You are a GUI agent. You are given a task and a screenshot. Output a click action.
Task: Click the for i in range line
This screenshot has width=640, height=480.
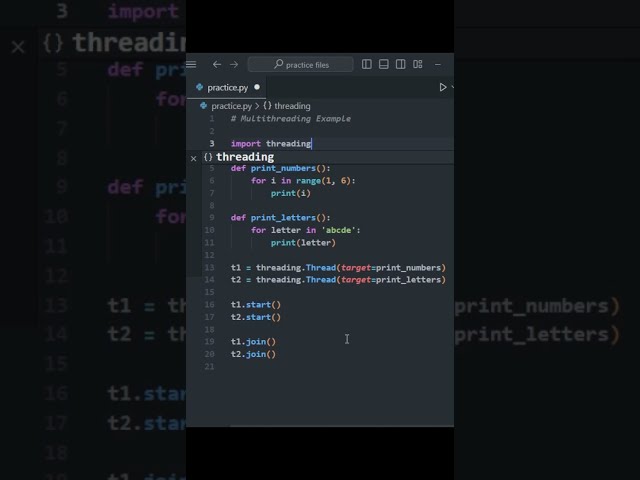[x=303, y=181]
